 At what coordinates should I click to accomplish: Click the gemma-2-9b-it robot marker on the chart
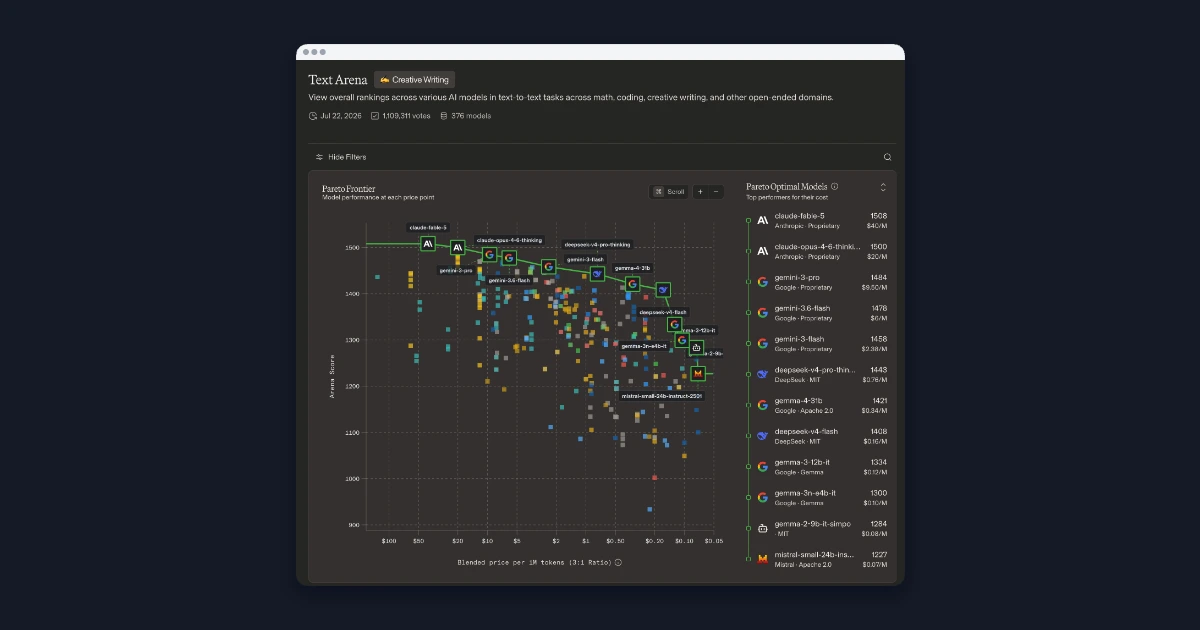696,348
